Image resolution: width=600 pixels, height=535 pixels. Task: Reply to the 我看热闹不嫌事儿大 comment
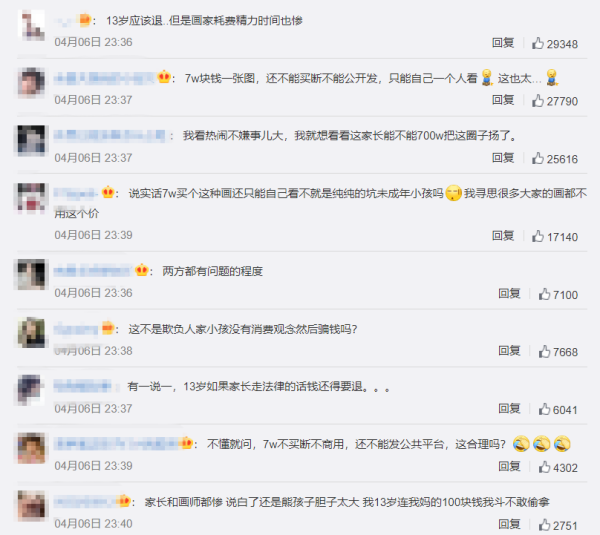503,158
